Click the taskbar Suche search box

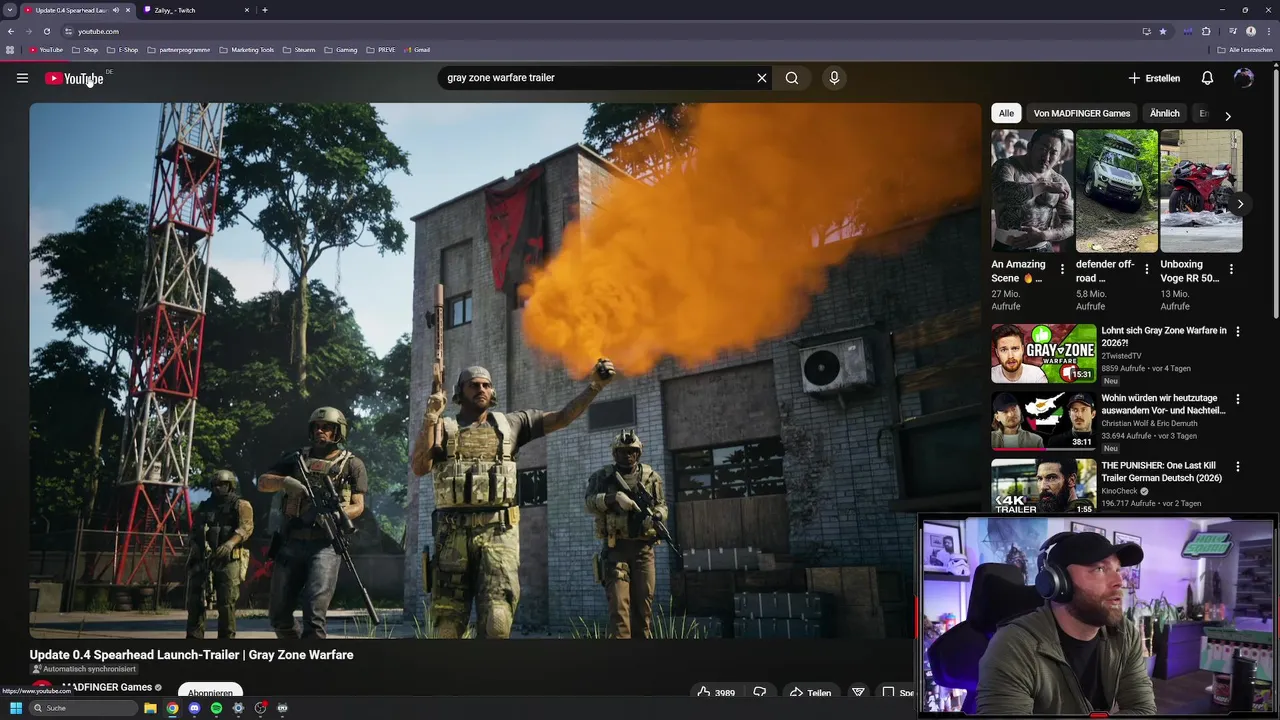click(83, 708)
